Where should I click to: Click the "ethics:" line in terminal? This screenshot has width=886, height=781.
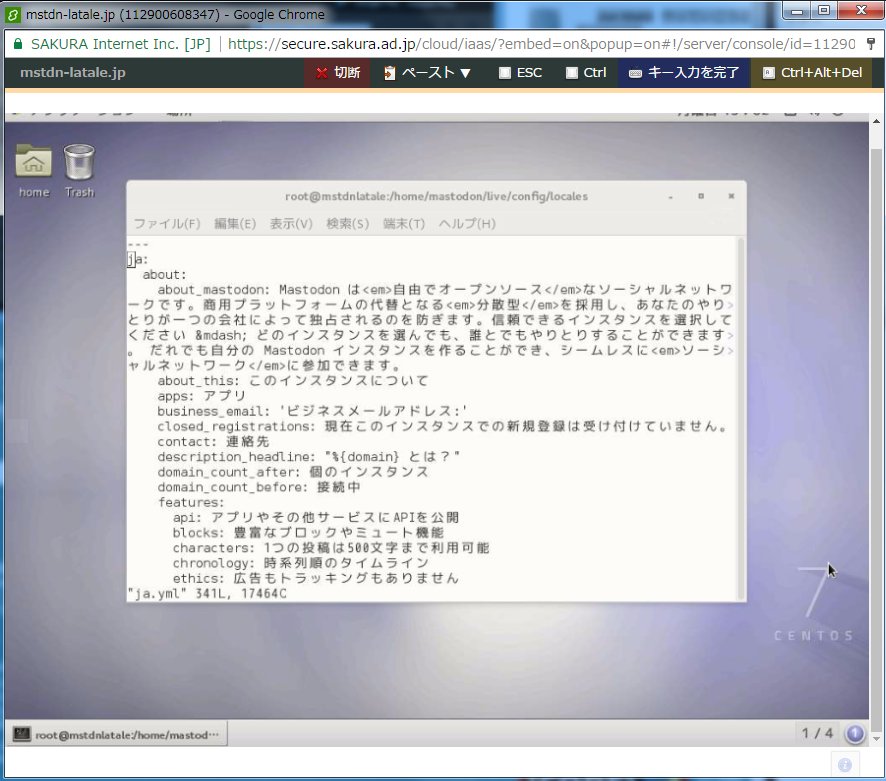pyautogui.click(x=316, y=578)
